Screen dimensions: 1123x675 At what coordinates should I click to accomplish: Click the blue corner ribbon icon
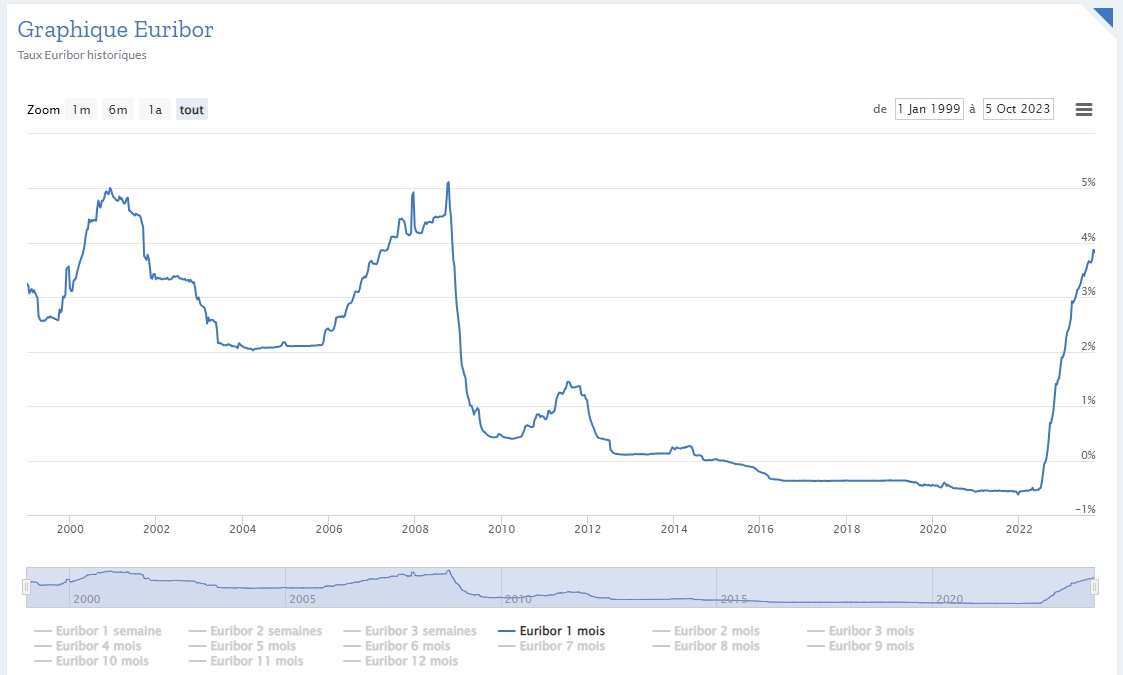click(1105, 15)
